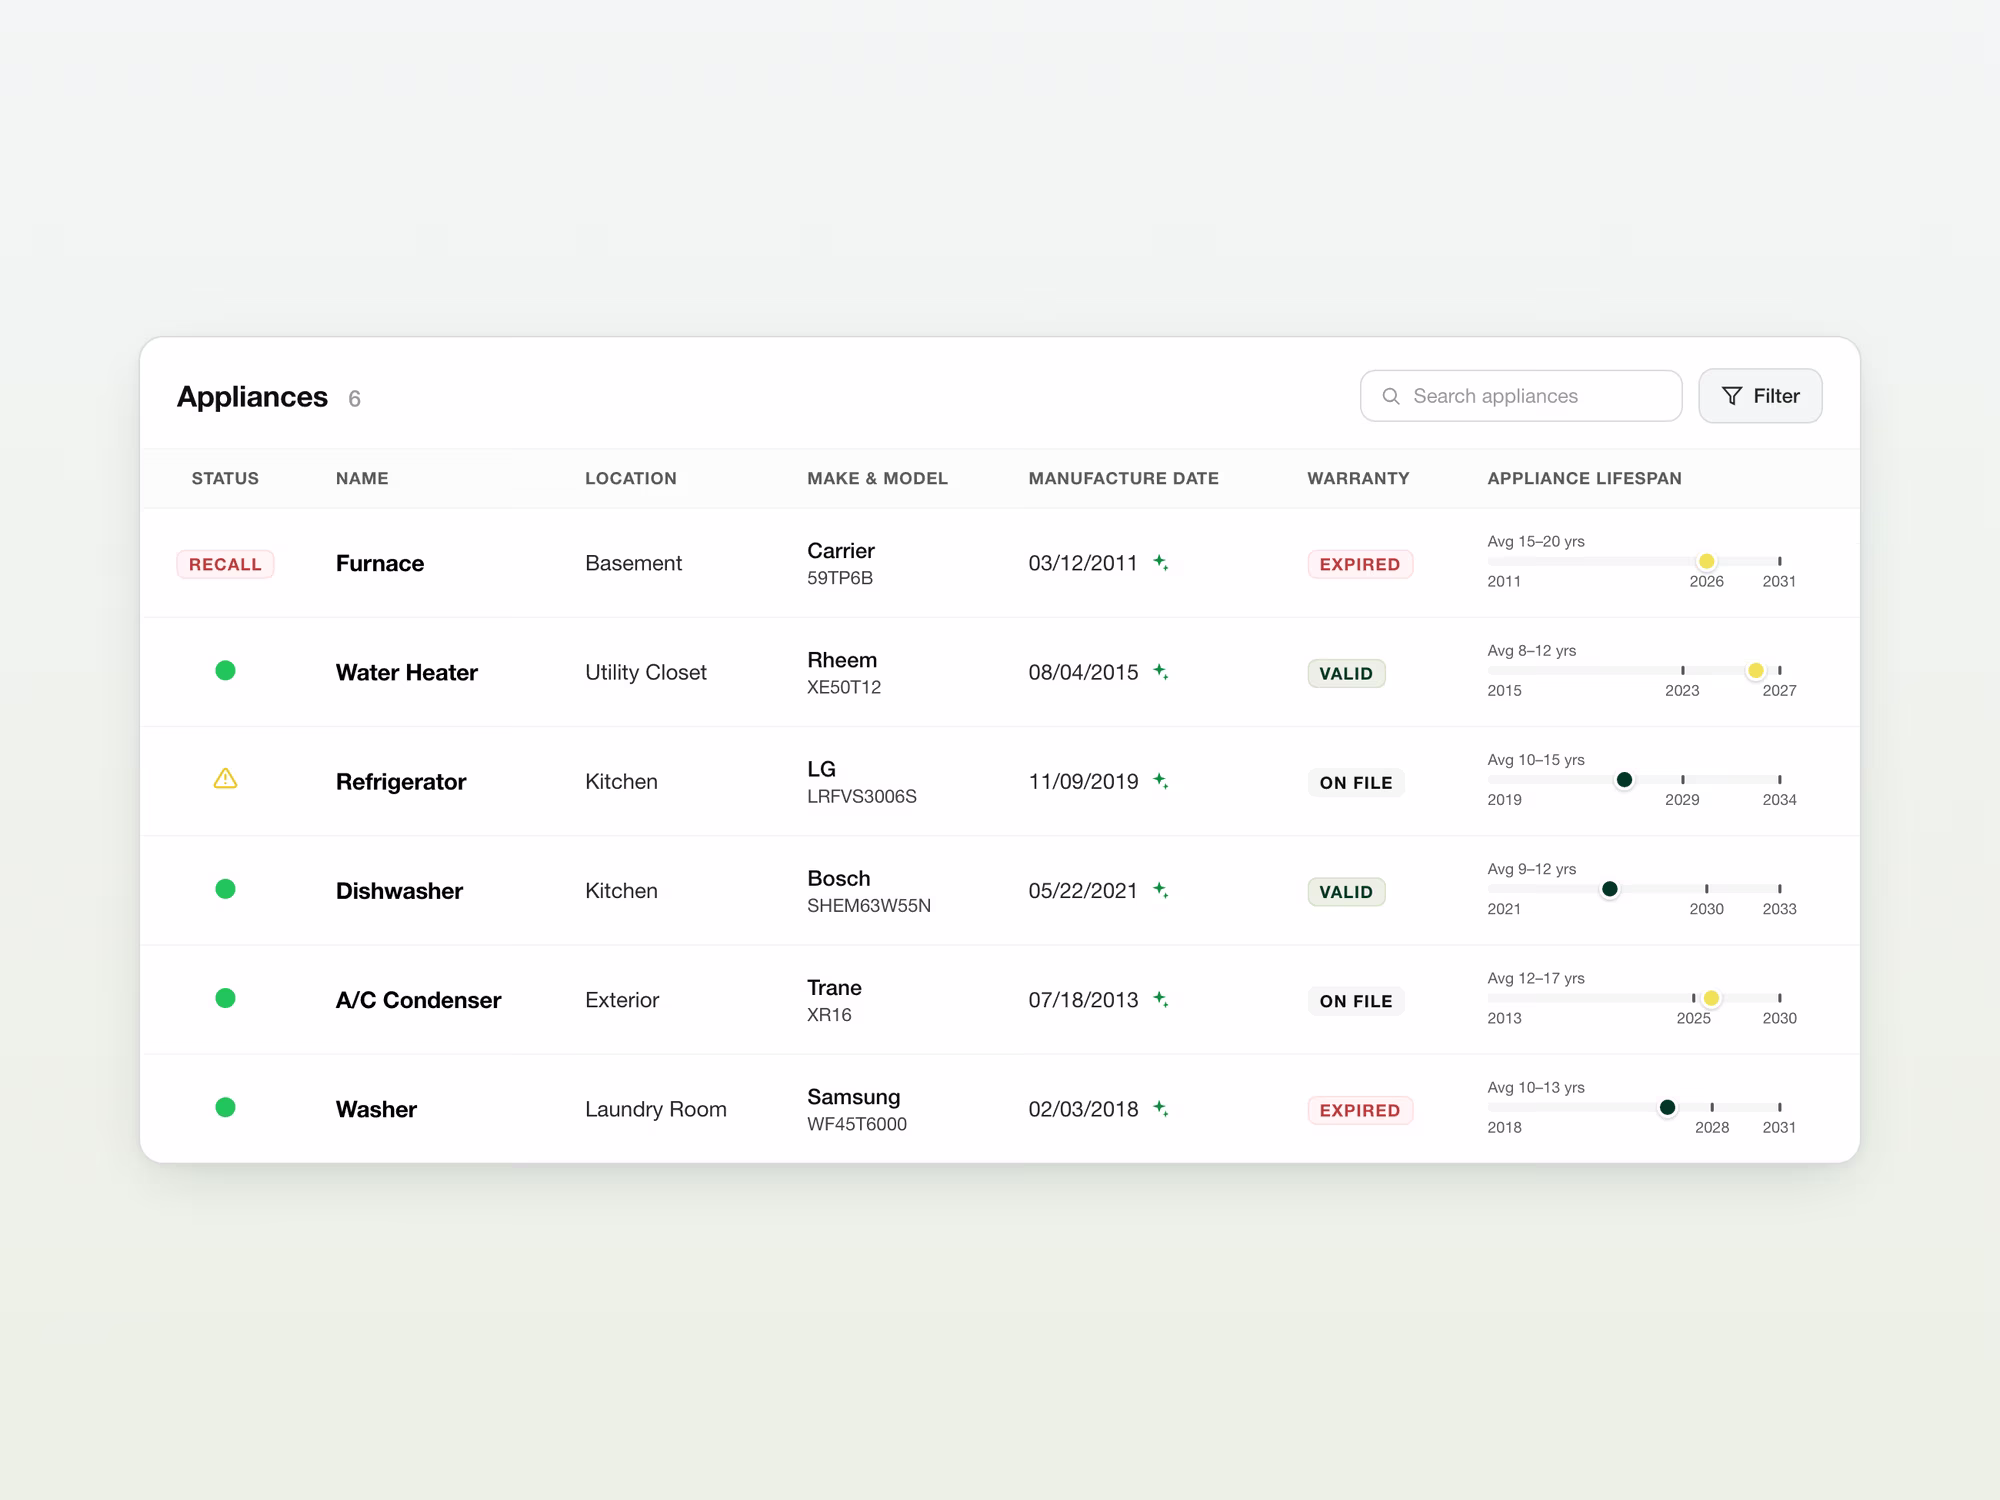This screenshot has width=2000, height=1500.
Task: Sort by MANUFACTURE DATE column header
Action: 1124,478
